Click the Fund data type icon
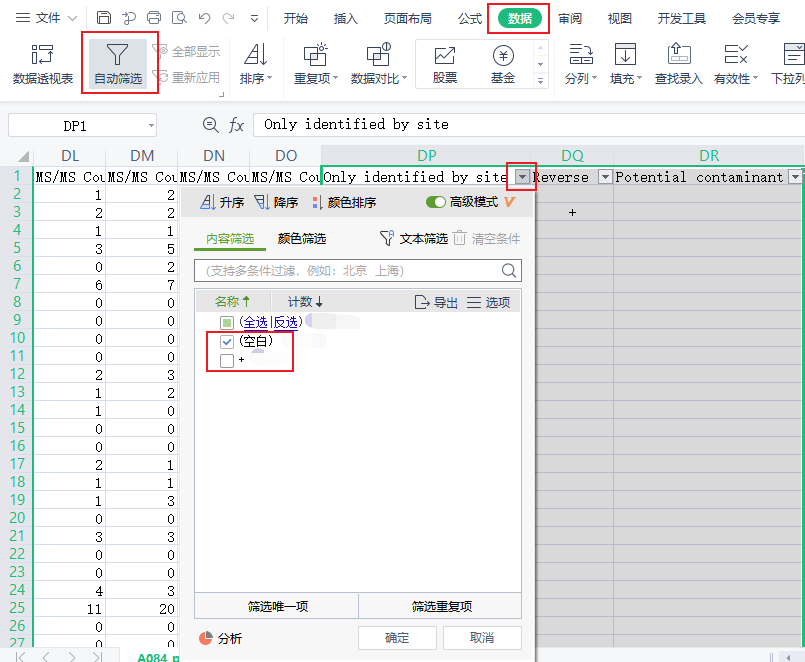This screenshot has height=662, width=805. [x=503, y=56]
